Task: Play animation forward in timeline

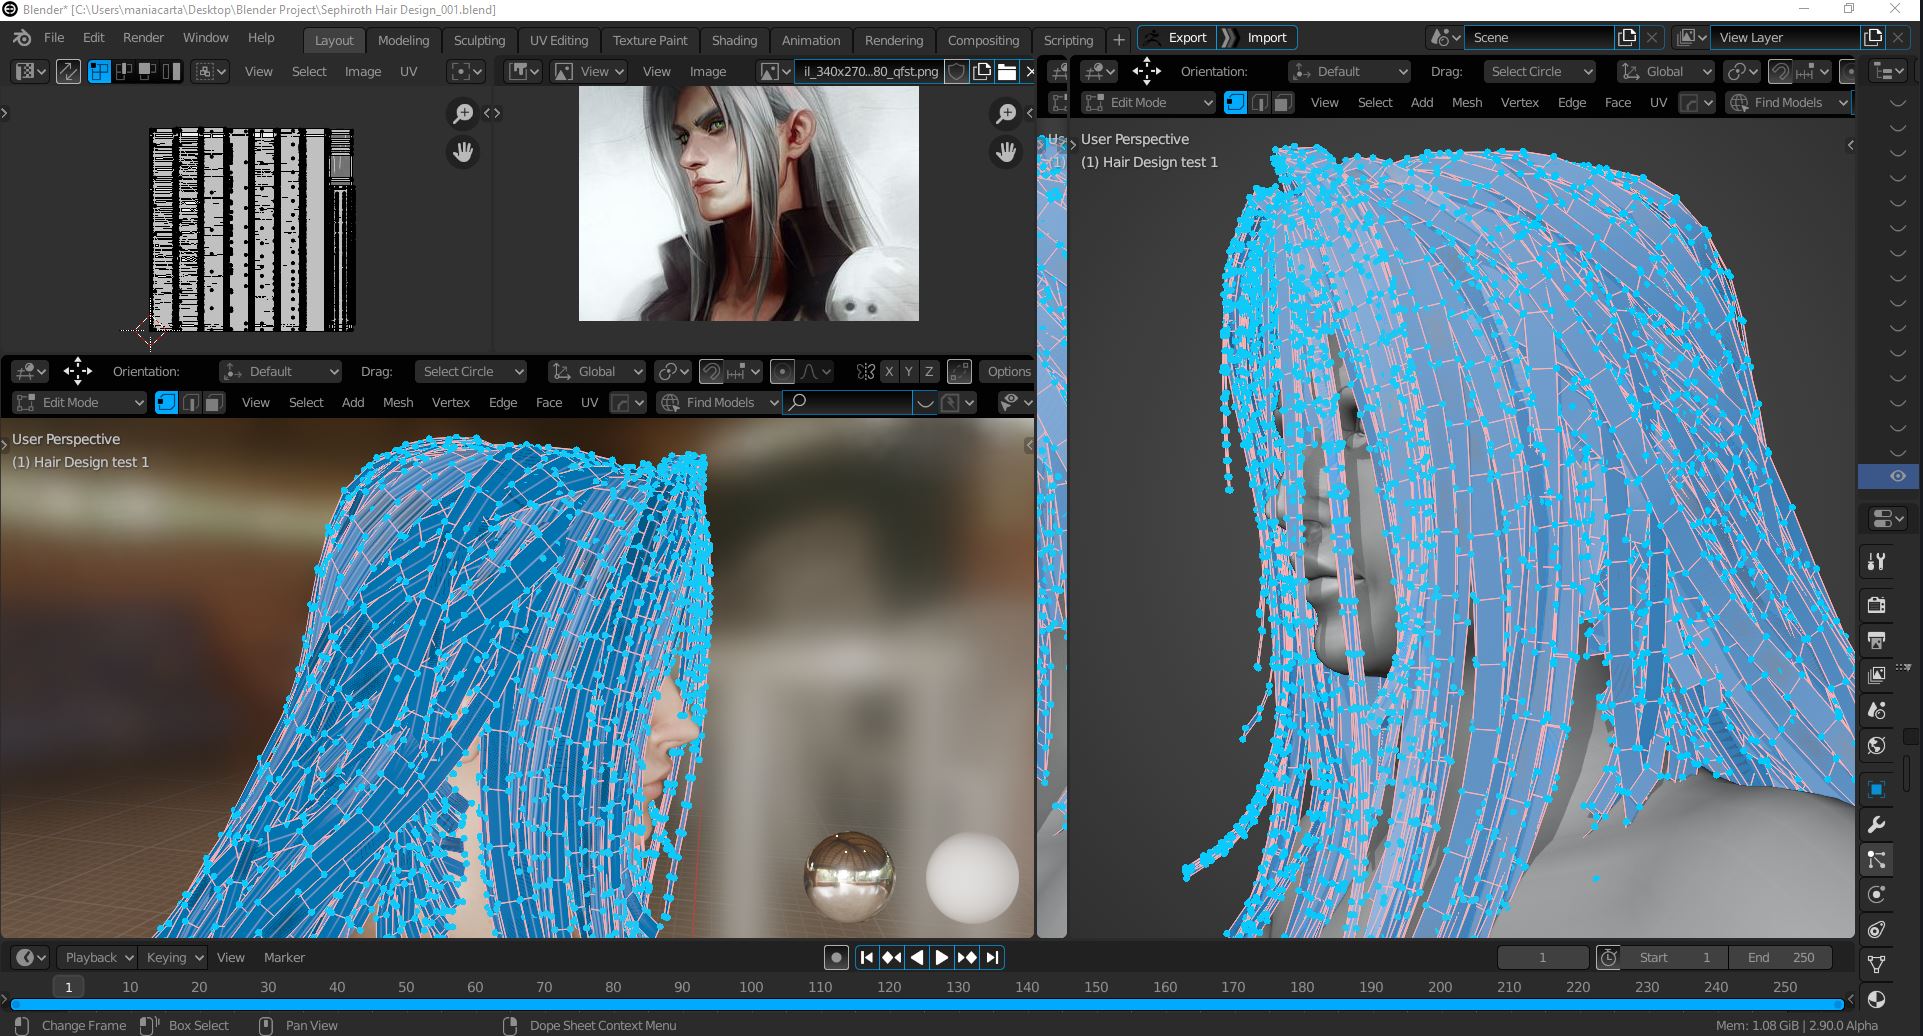Action: pos(941,957)
